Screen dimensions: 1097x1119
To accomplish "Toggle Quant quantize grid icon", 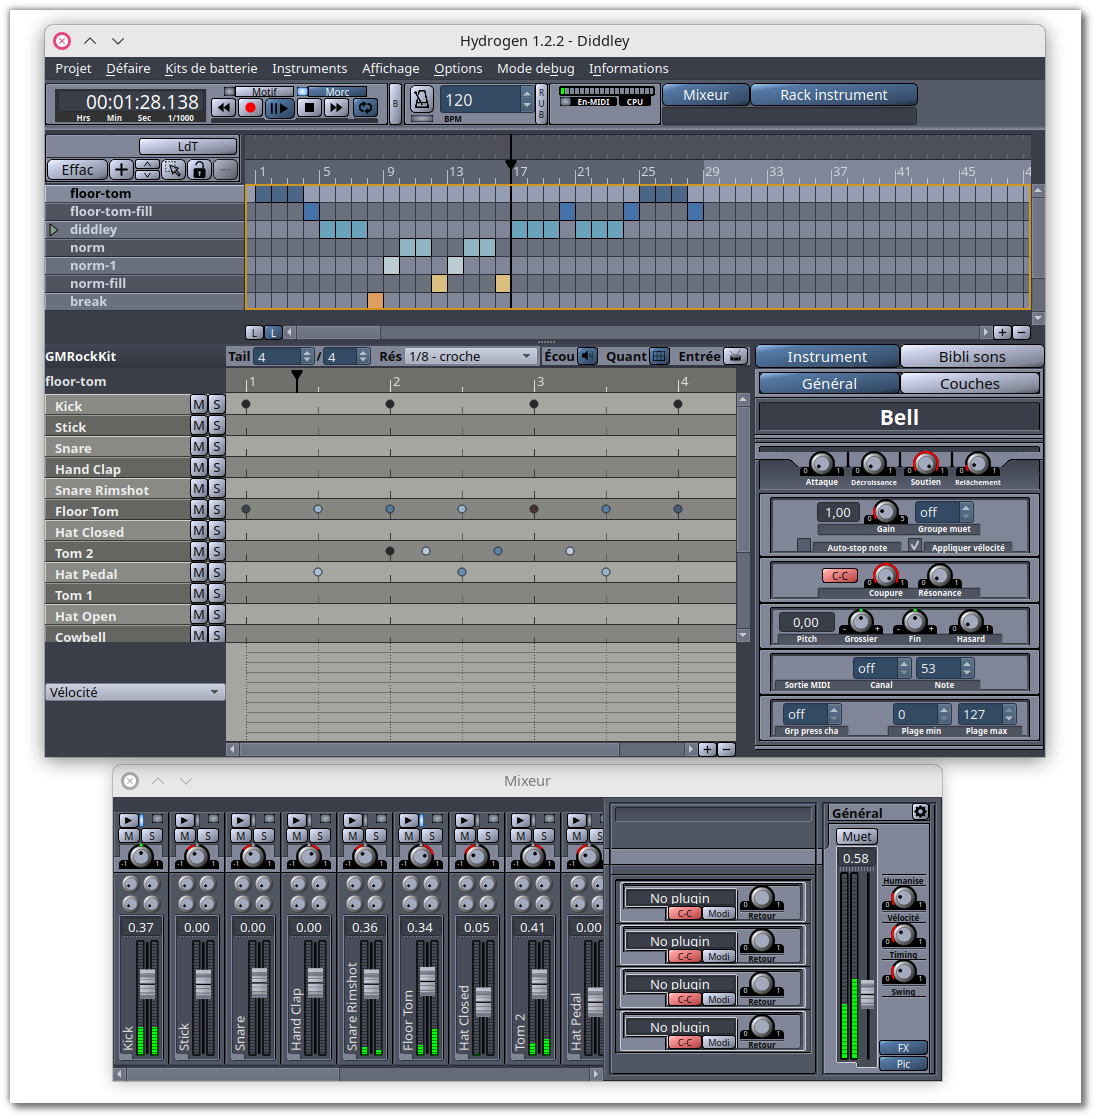I will coord(659,356).
